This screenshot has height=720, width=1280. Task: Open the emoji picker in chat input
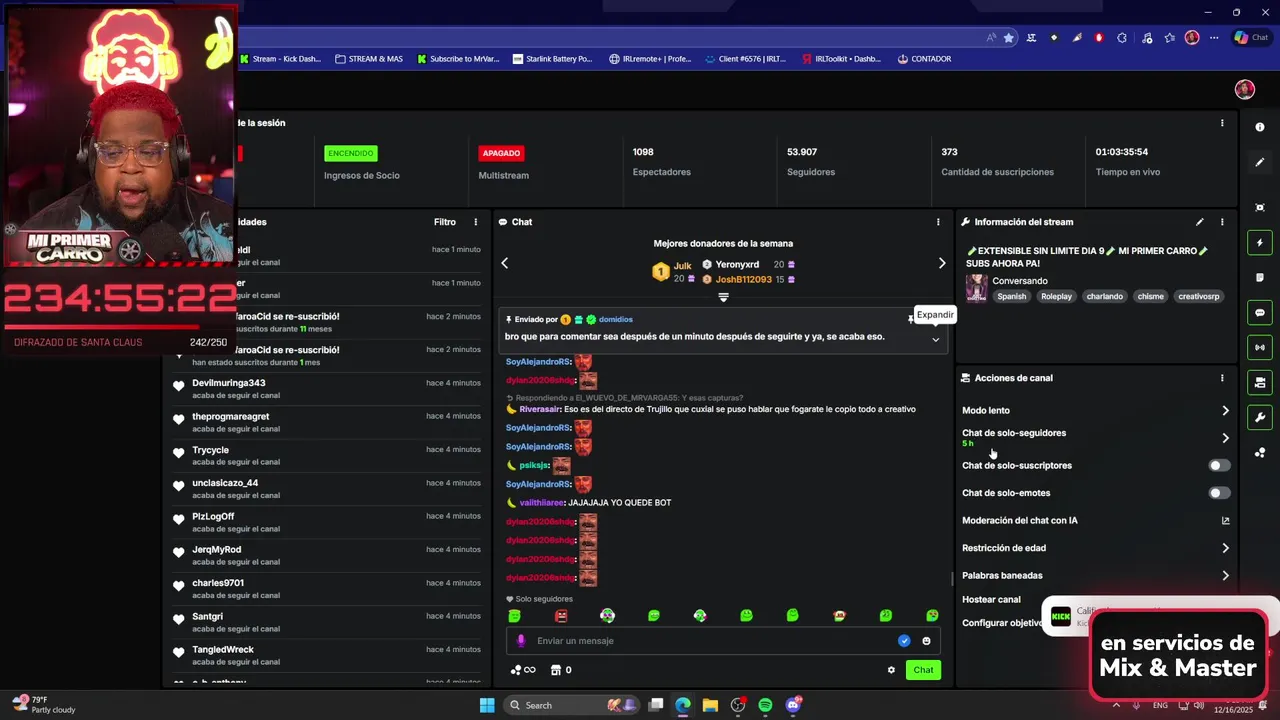pyautogui.click(x=926, y=641)
